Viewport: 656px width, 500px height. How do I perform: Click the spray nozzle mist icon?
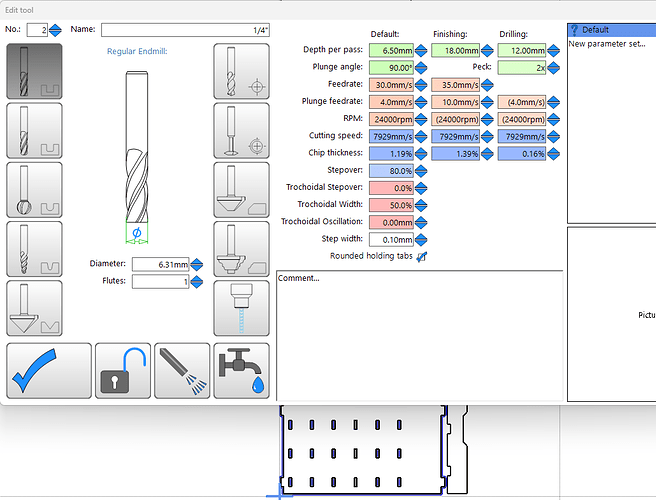(x=181, y=371)
